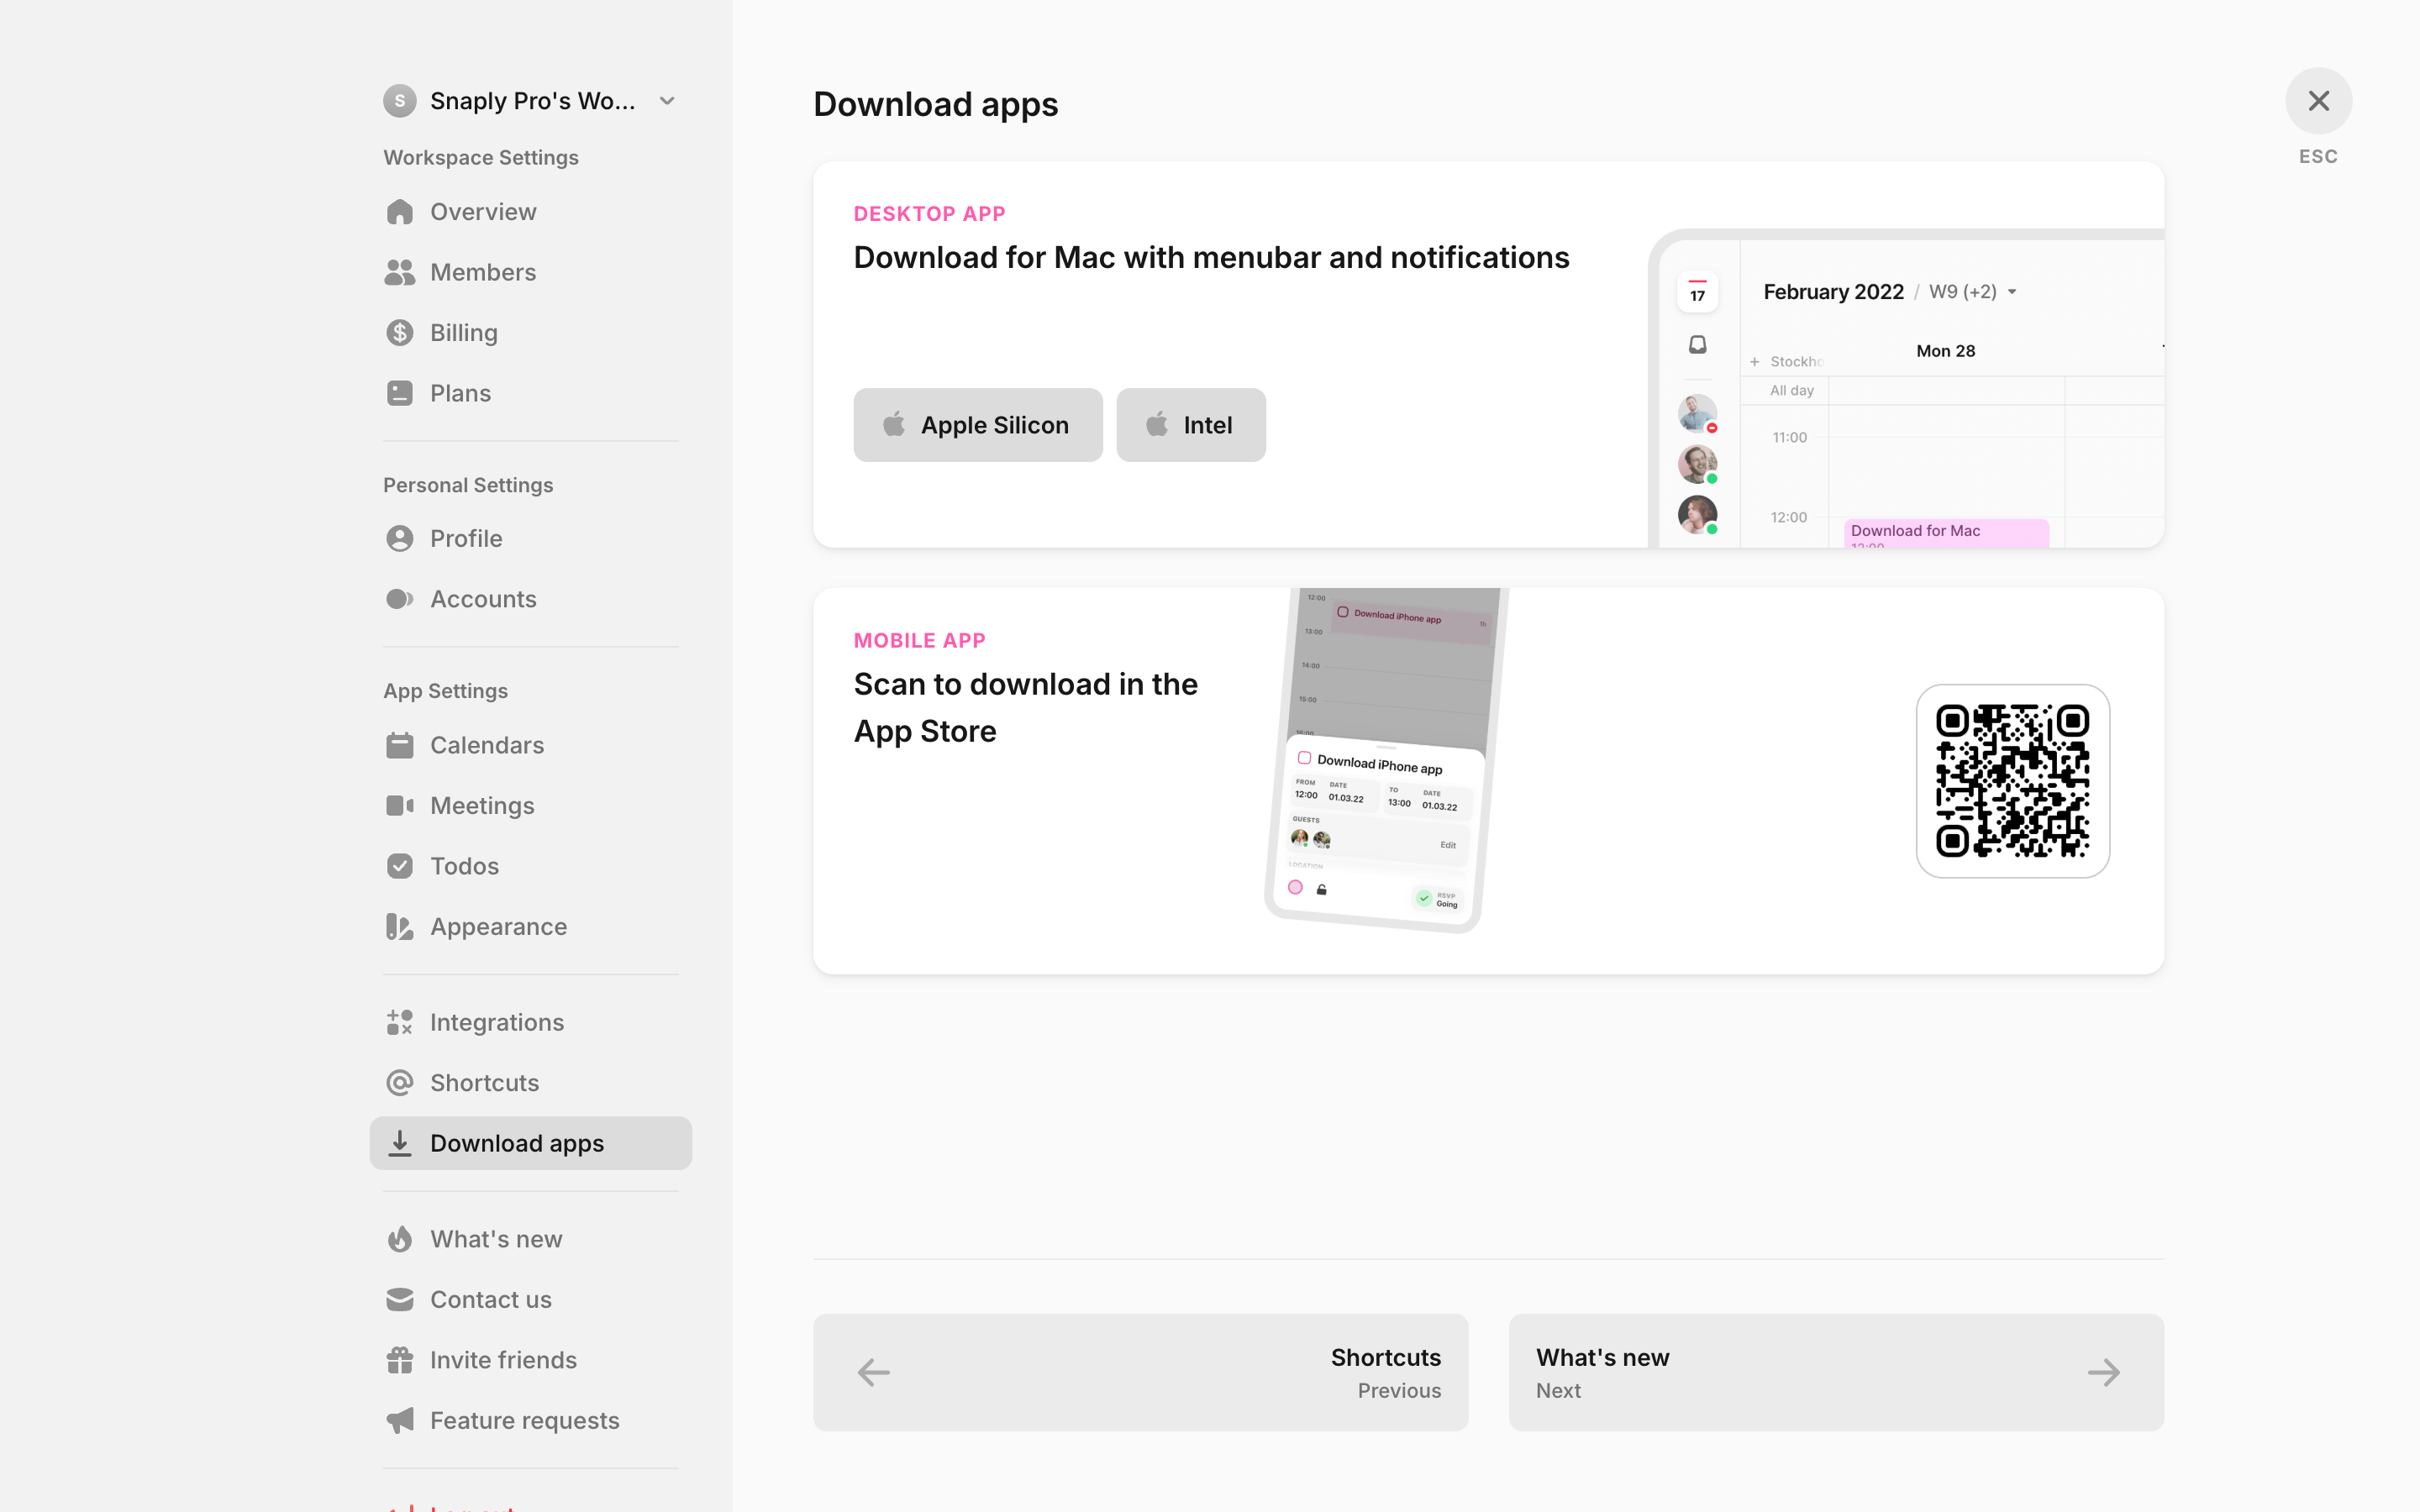Go to Members settings

(x=530, y=272)
